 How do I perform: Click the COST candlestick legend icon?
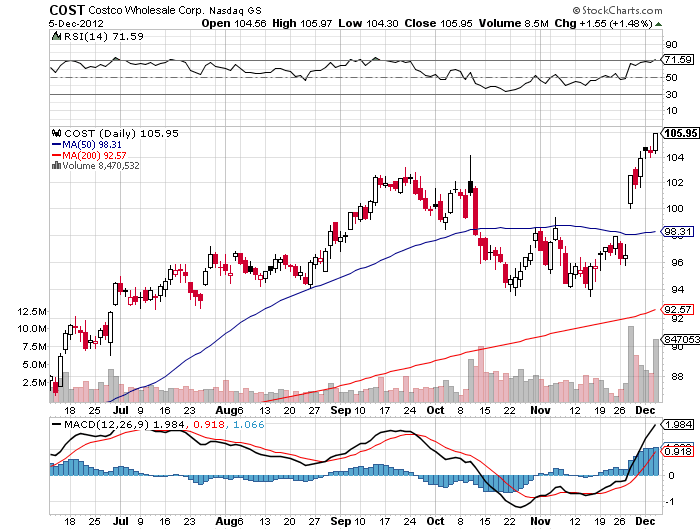(56, 133)
